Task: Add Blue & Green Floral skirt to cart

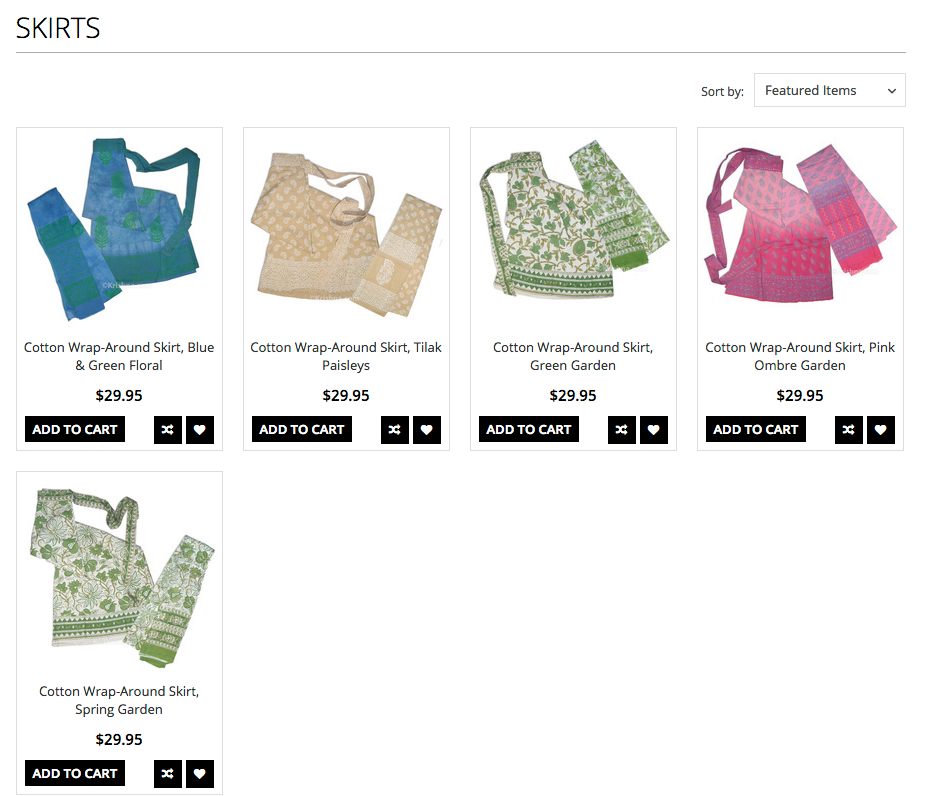Action: coord(75,429)
